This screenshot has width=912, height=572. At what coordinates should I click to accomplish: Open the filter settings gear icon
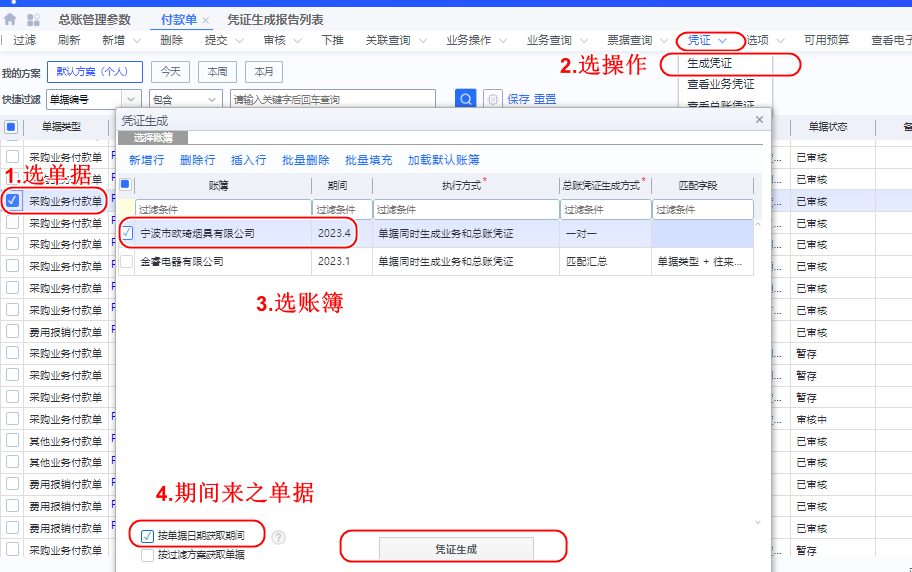(492, 99)
